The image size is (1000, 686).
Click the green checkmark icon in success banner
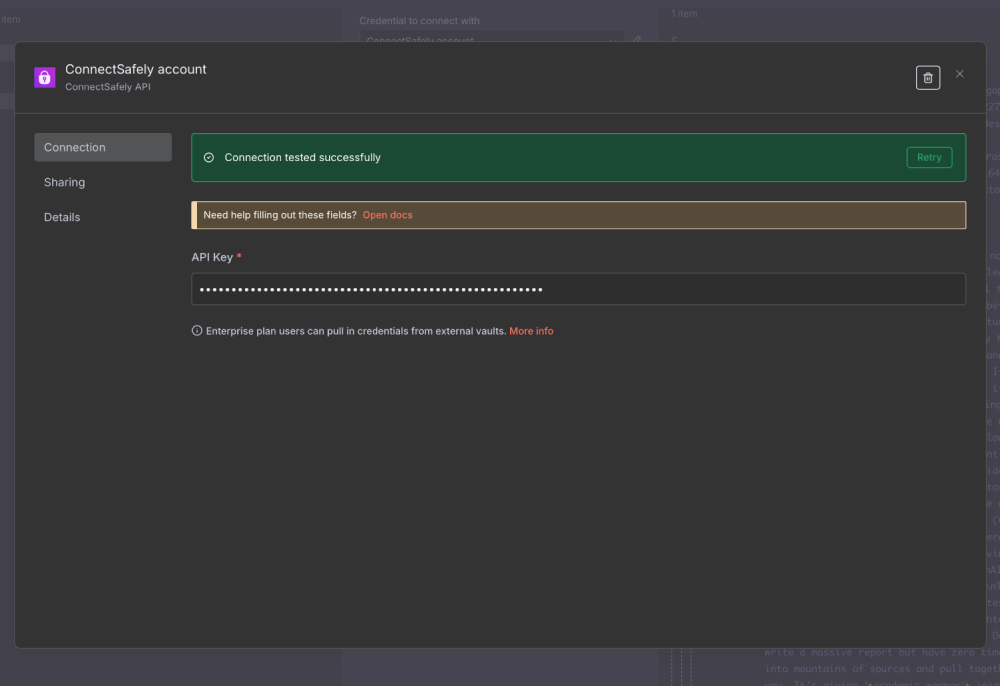(x=209, y=157)
